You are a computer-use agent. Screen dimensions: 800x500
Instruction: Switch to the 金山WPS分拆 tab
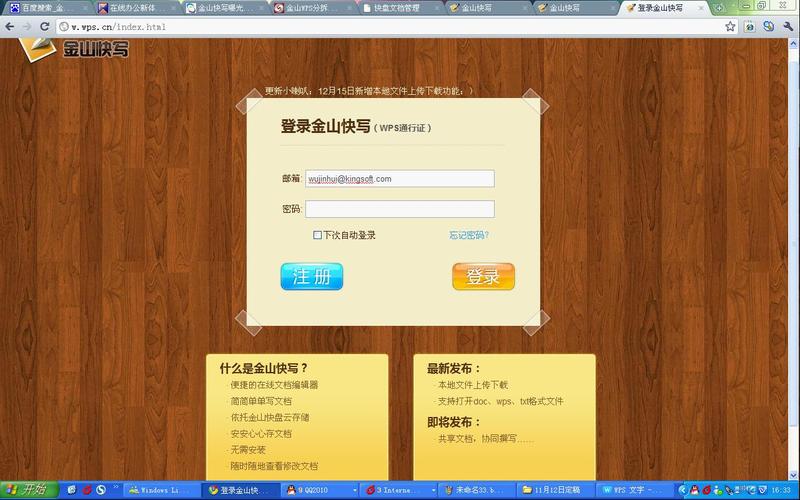point(312,8)
